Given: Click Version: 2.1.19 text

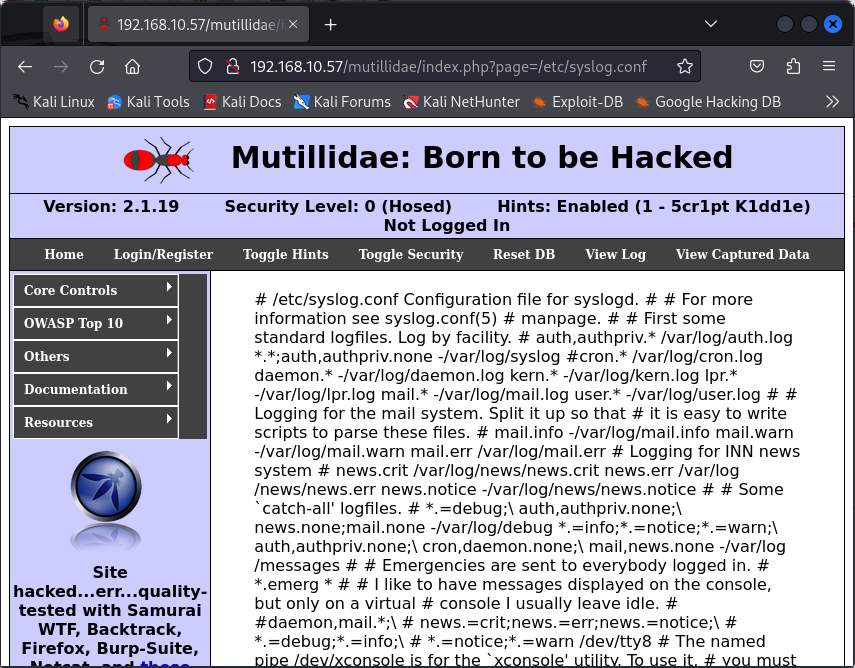Looking at the screenshot, I should (111, 206).
